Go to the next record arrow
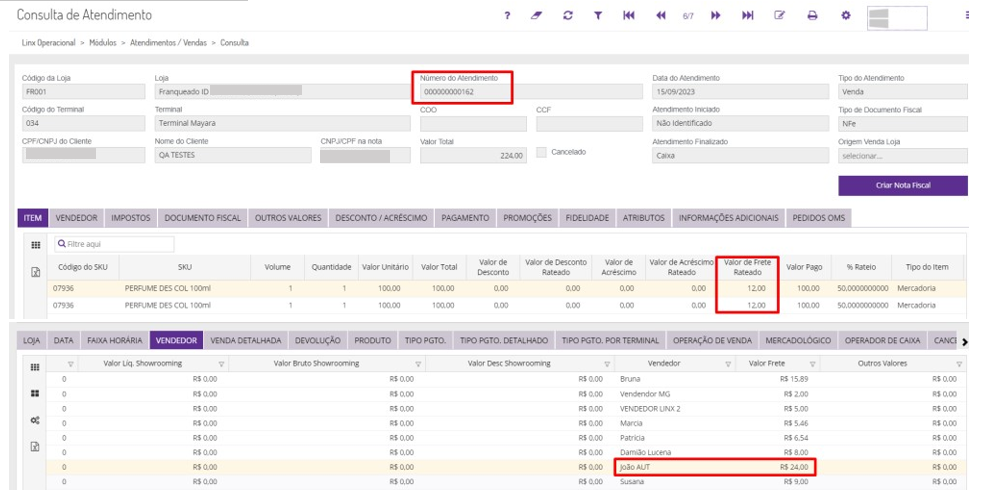This screenshot has width=987, height=501. click(716, 16)
